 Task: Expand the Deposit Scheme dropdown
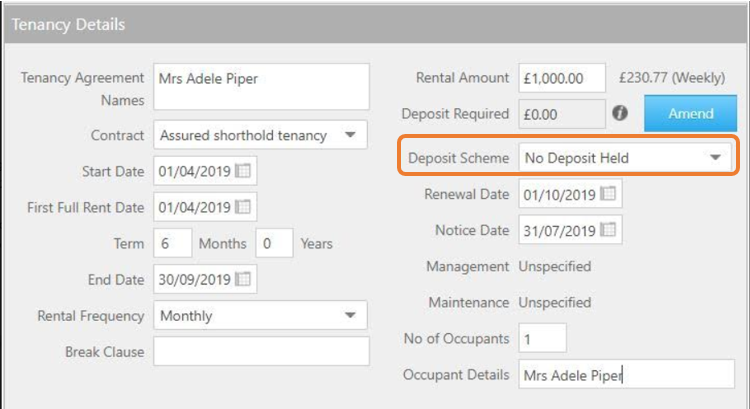715,158
